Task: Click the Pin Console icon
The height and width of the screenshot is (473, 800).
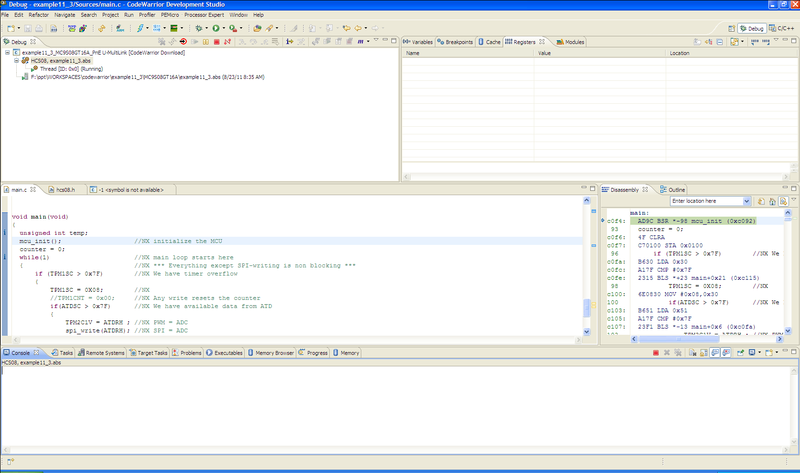Action: 740,353
